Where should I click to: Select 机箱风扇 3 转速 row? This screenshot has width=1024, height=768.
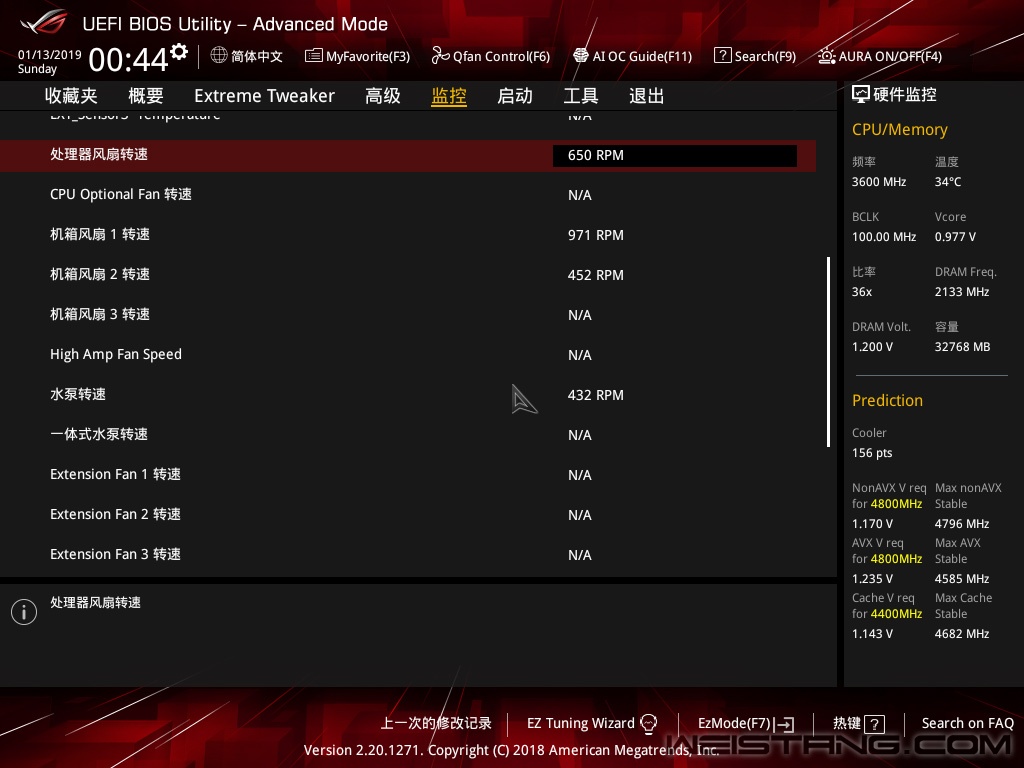point(408,315)
